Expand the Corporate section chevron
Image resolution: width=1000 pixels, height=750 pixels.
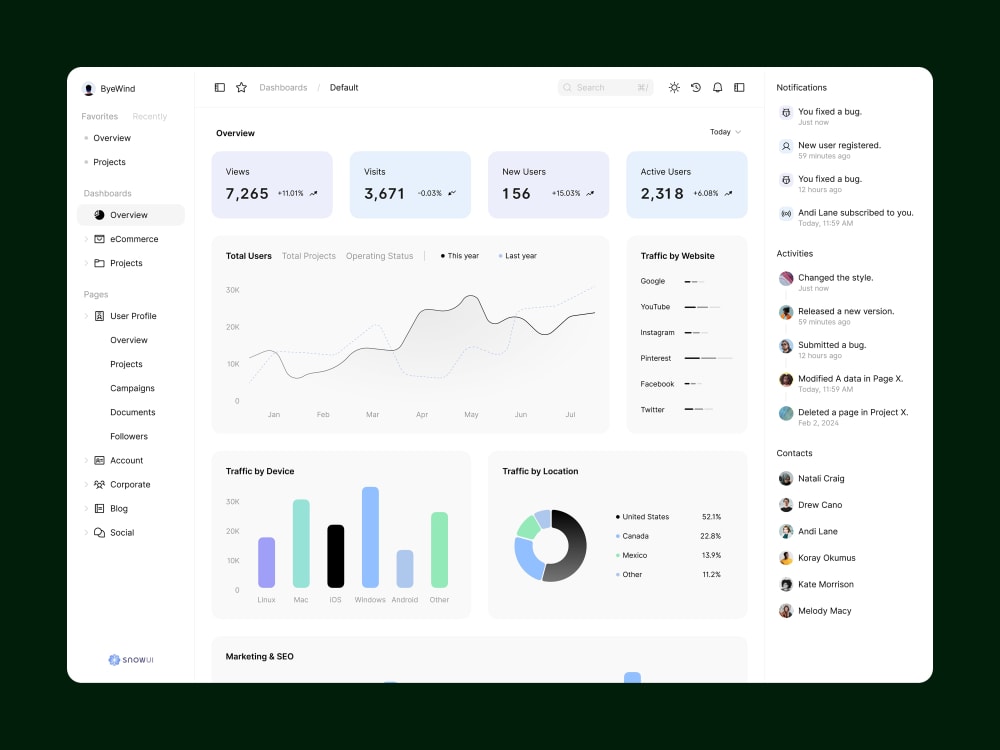tap(86, 485)
